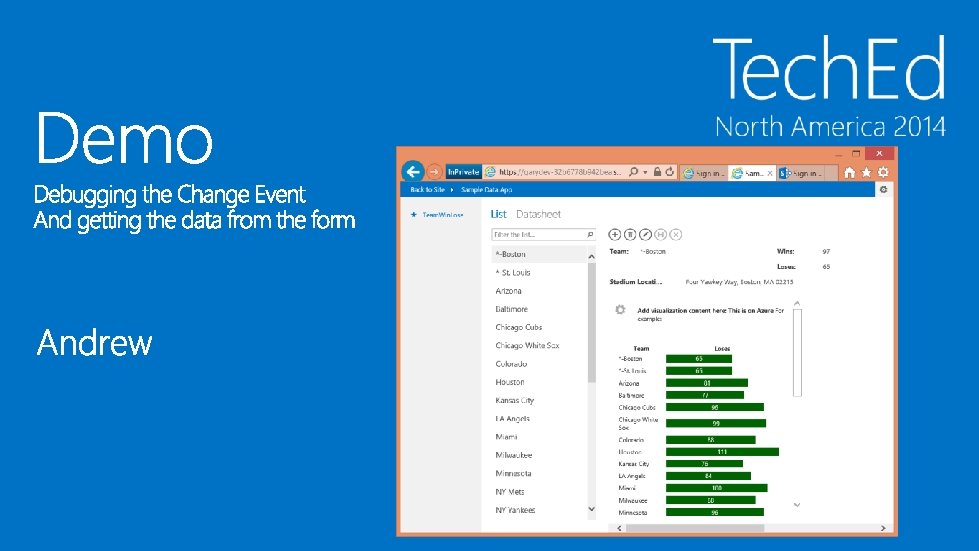Click the Sample Data App breadcrumb
The height and width of the screenshot is (551, 979).
(486, 190)
